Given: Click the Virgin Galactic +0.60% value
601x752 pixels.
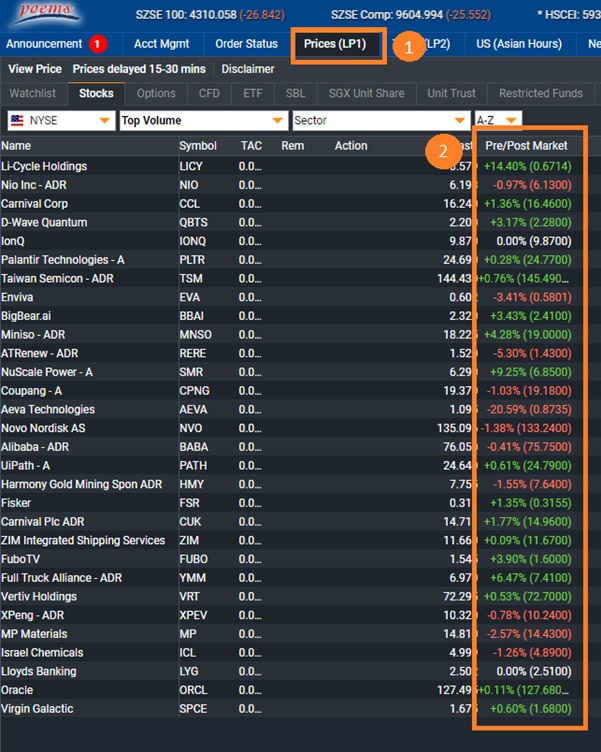Looking at the screenshot, I should [531, 709].
